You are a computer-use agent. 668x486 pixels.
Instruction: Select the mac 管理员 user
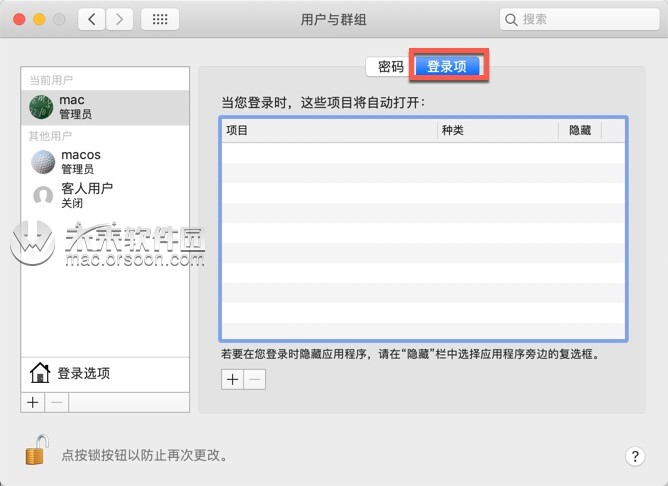(x=105, y=107)
